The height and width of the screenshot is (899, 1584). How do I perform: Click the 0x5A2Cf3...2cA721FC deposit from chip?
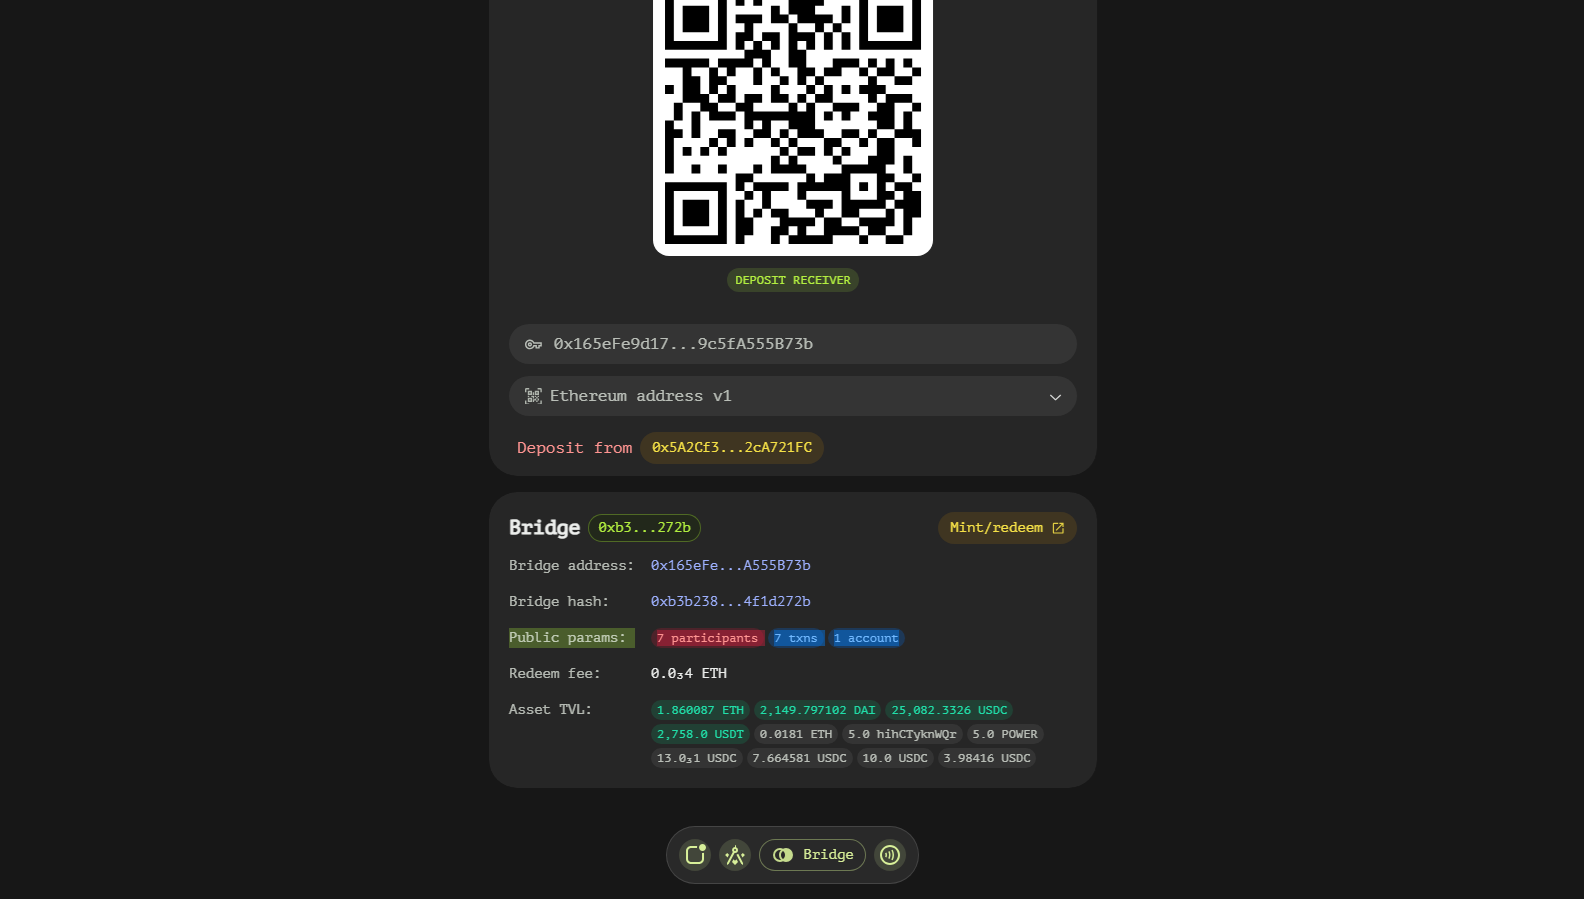click(x=732, y=448)
